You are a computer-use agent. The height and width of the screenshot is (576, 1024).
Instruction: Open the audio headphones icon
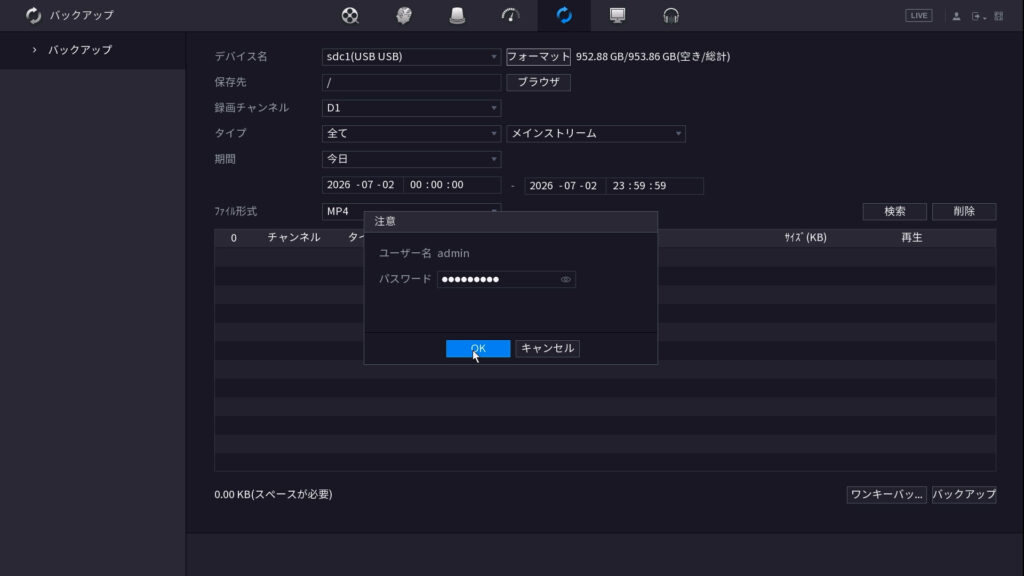click(x=671, y=15)
